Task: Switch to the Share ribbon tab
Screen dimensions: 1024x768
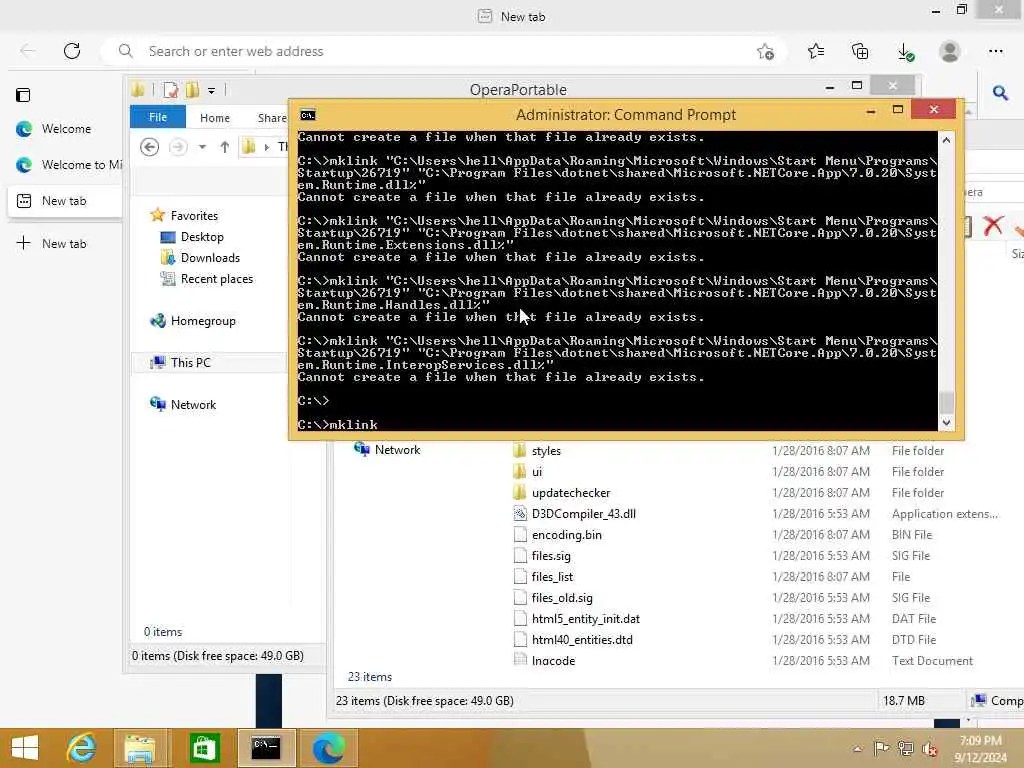Action: pyautogui.click(x=272, y=118)
